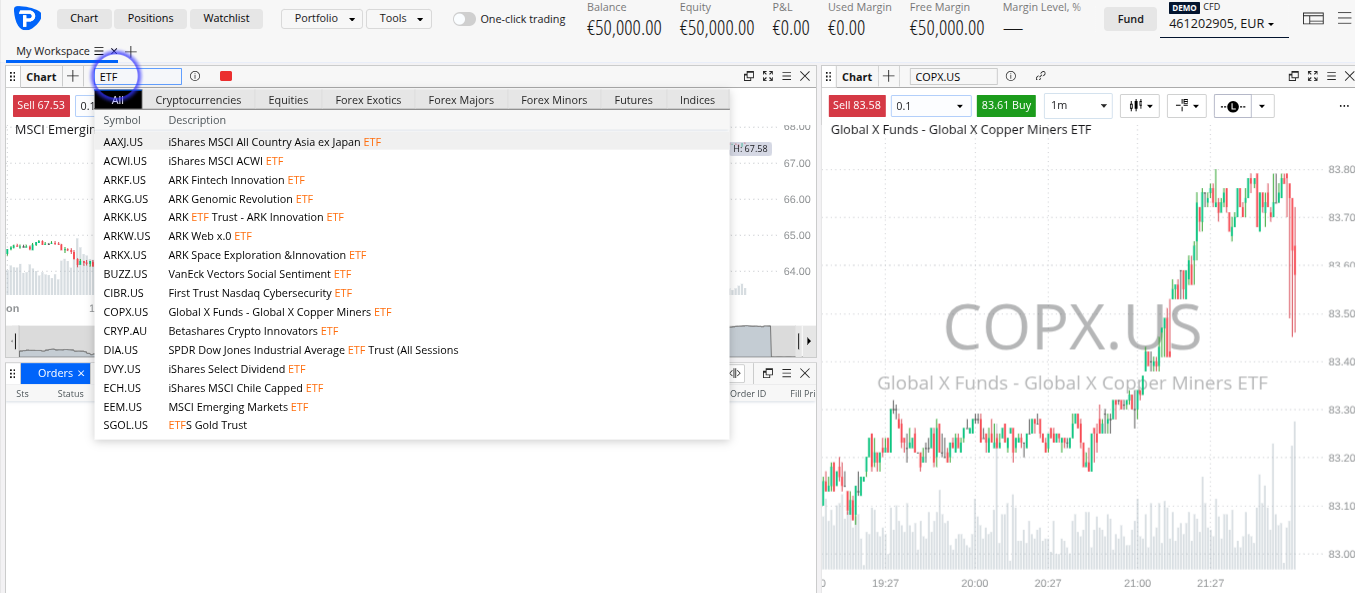This screenshot has width=1355, height=593.
Task: Detach the left chart panel window
Action: 749,76
